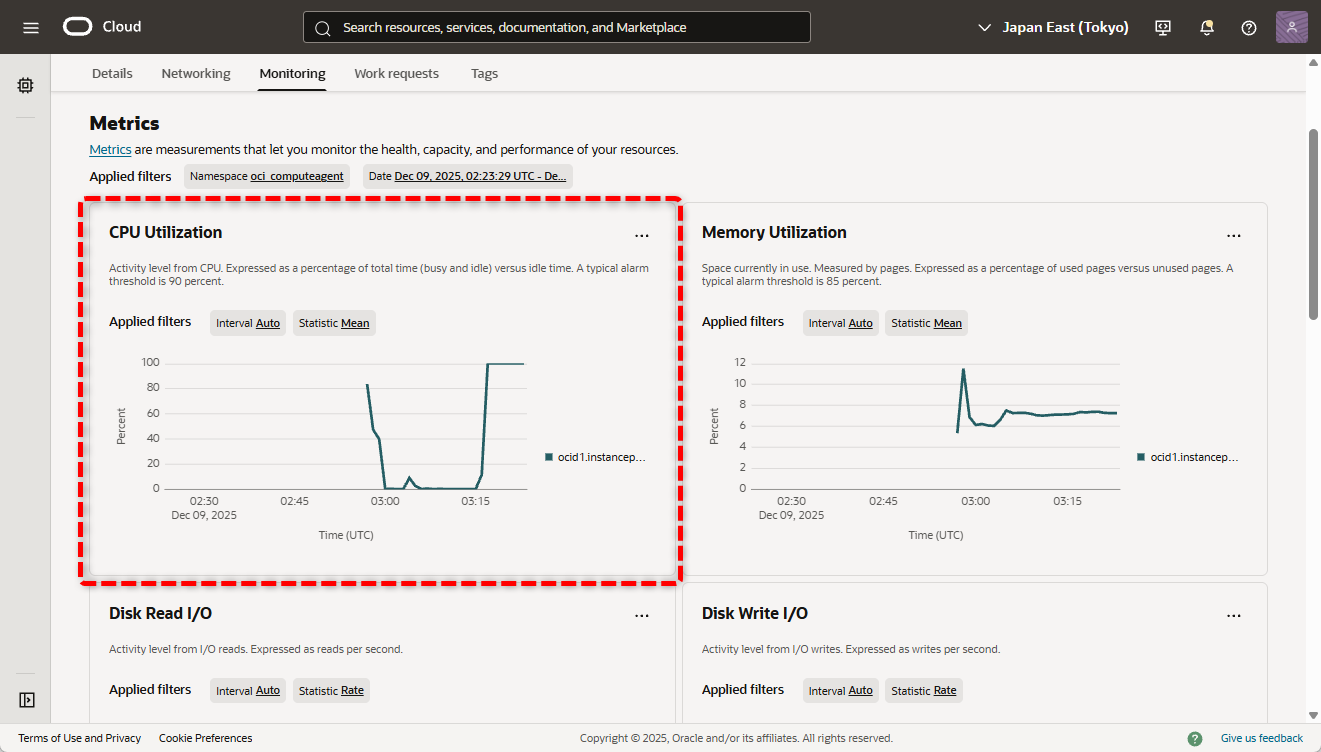This screenshot has height=752, width=1321.
Task: Open the help question mark menu
Action: 1248,28
